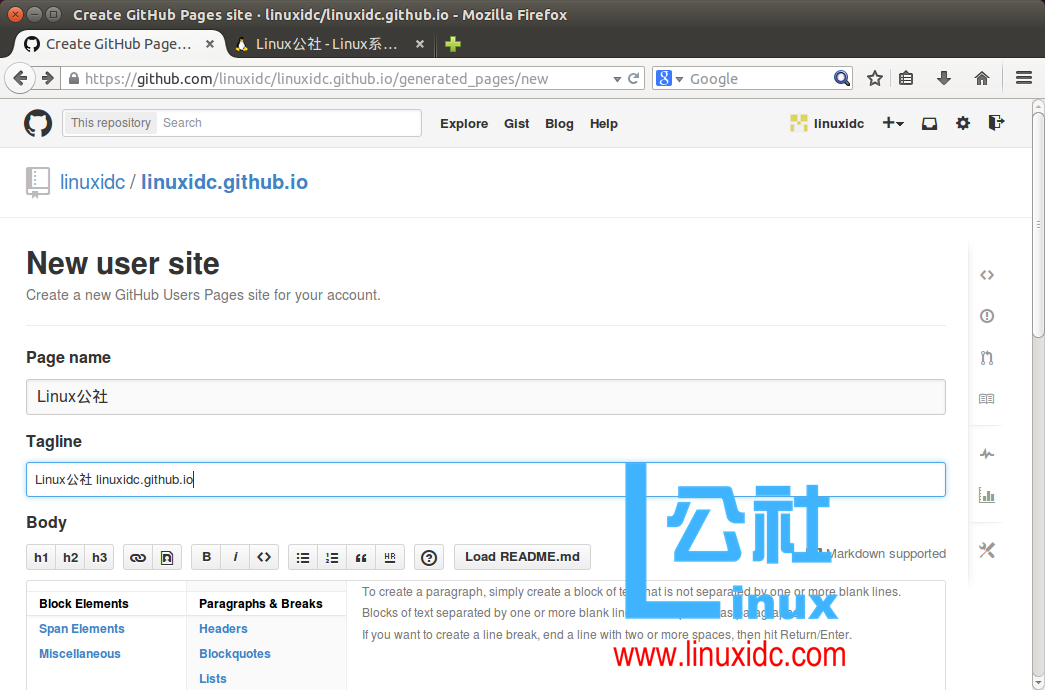This screenshot has height=690, width=1045.
Task: Insert code formatting in editor
Action: pyautogui.click(x=265, y=557)
